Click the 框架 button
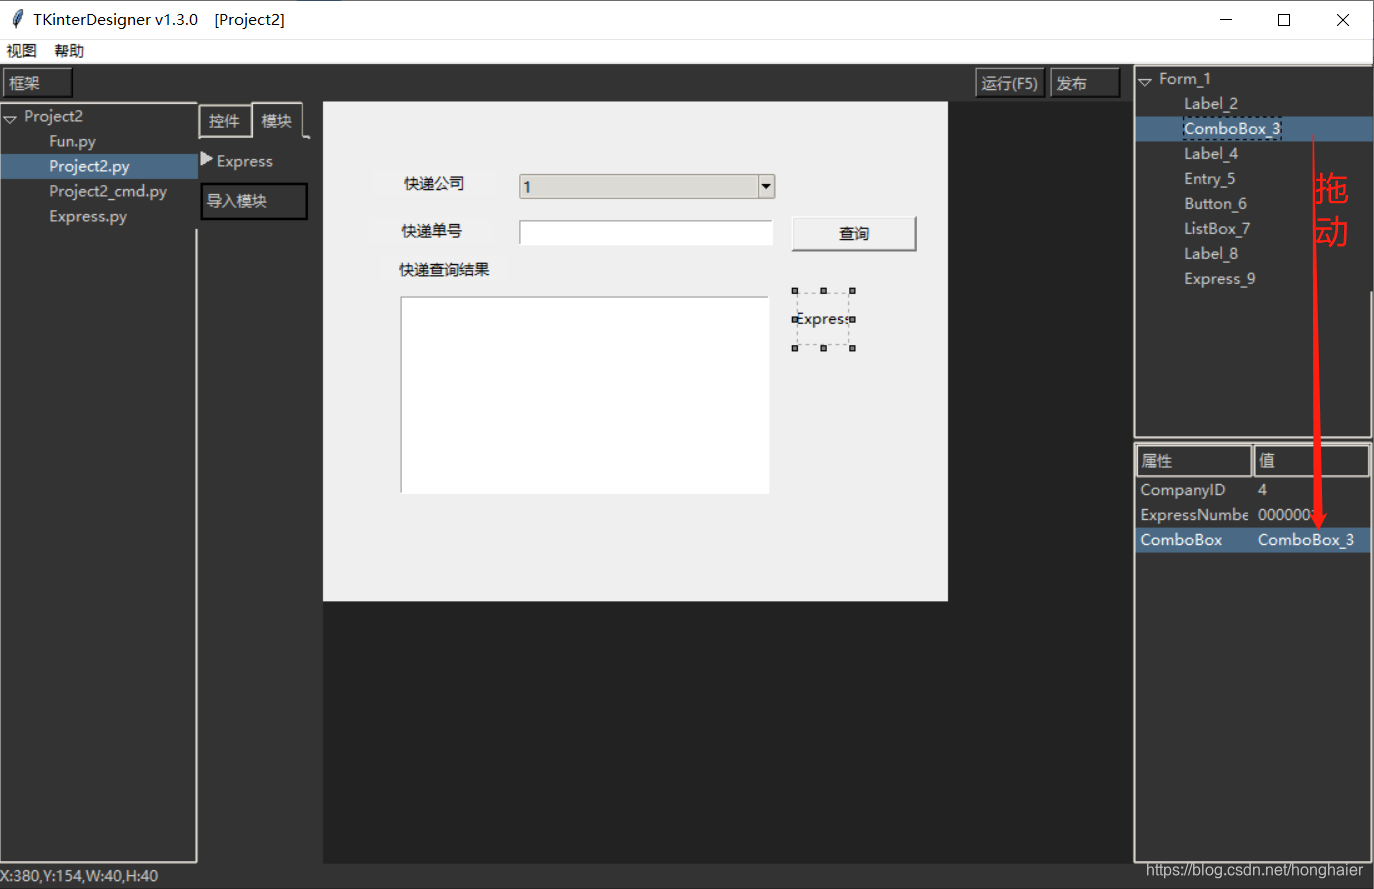This screenshot has width=1374, height=889. [37, 83]
